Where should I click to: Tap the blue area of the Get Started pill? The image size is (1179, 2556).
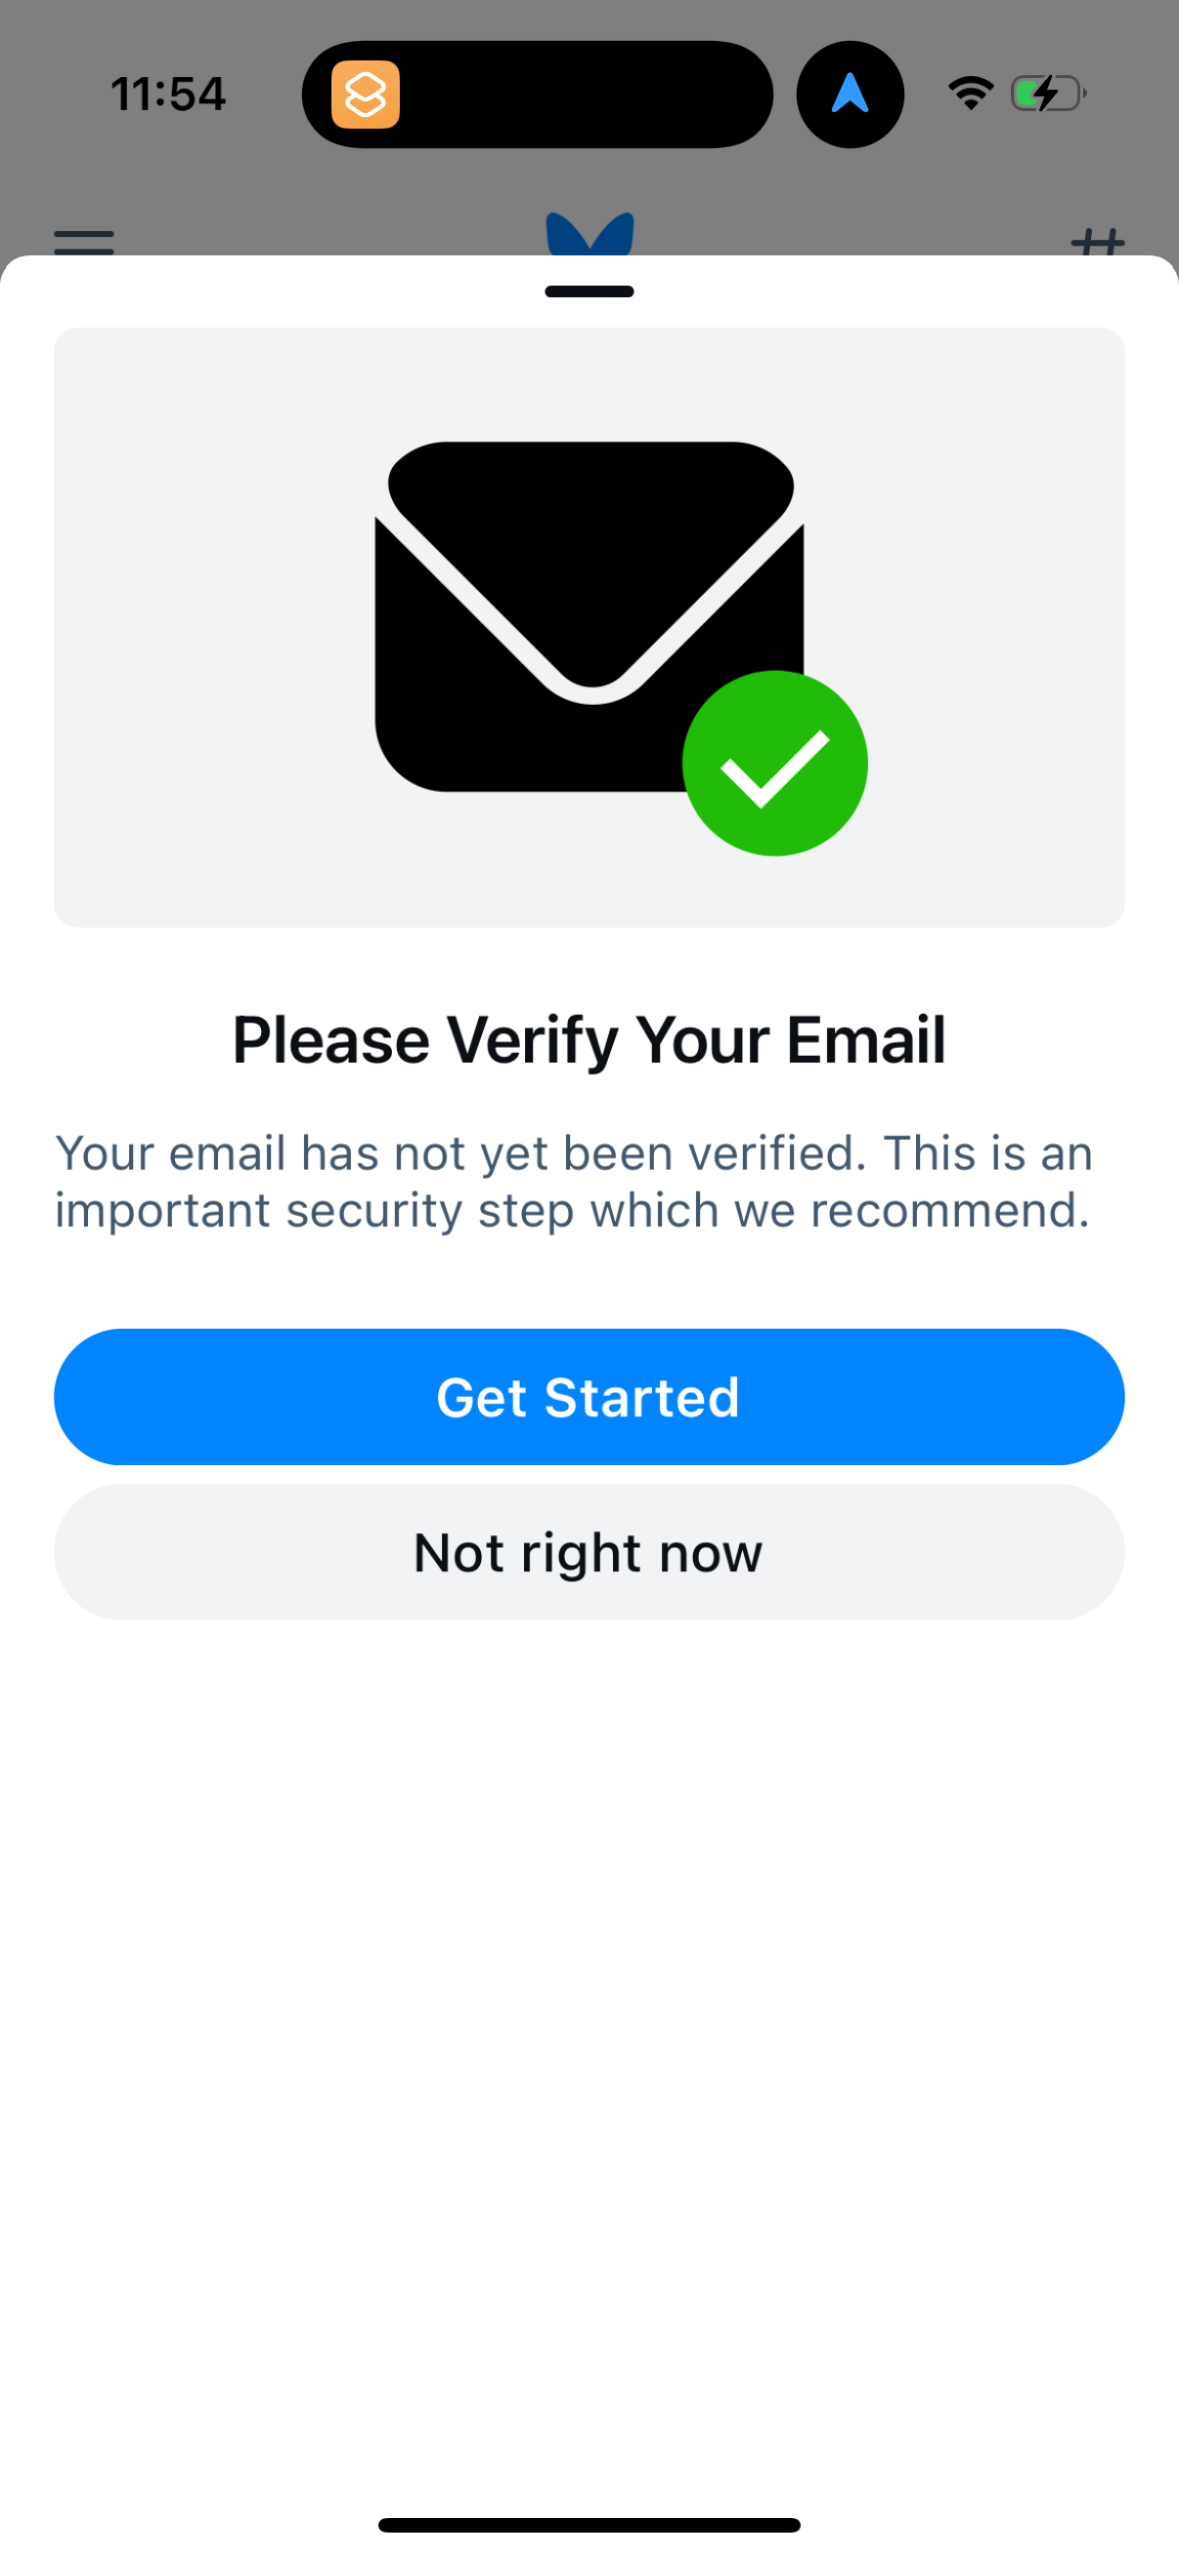tap(200, 1396)
